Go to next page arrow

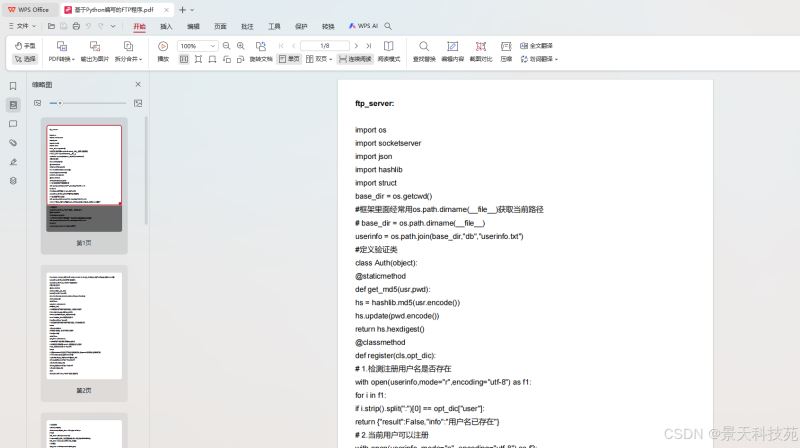coord(356,46)
